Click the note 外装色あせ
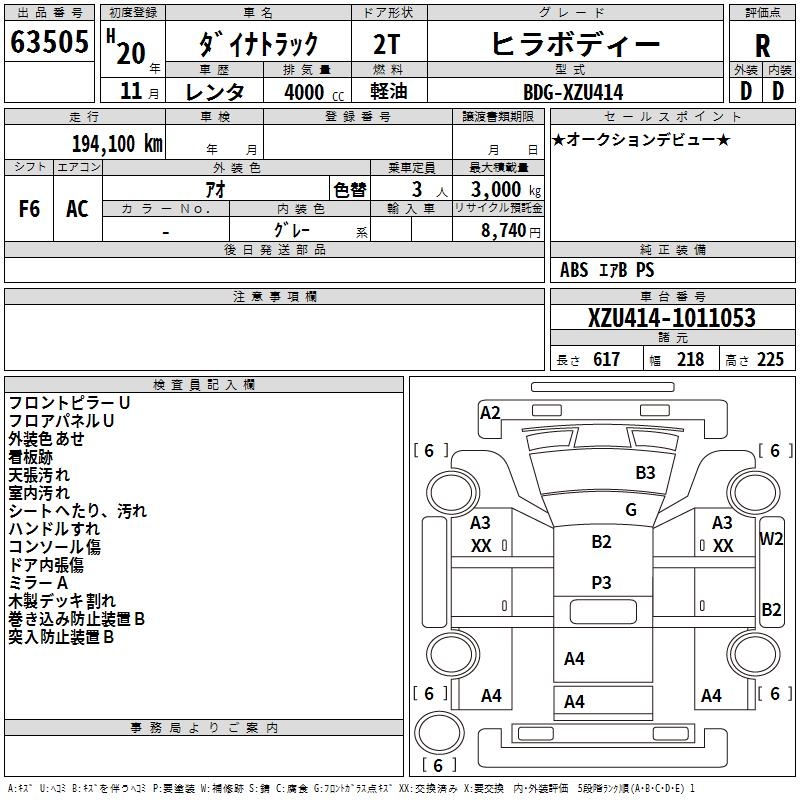Image resolution: width=800 pixels, height=800 pixels. (46, 439)
